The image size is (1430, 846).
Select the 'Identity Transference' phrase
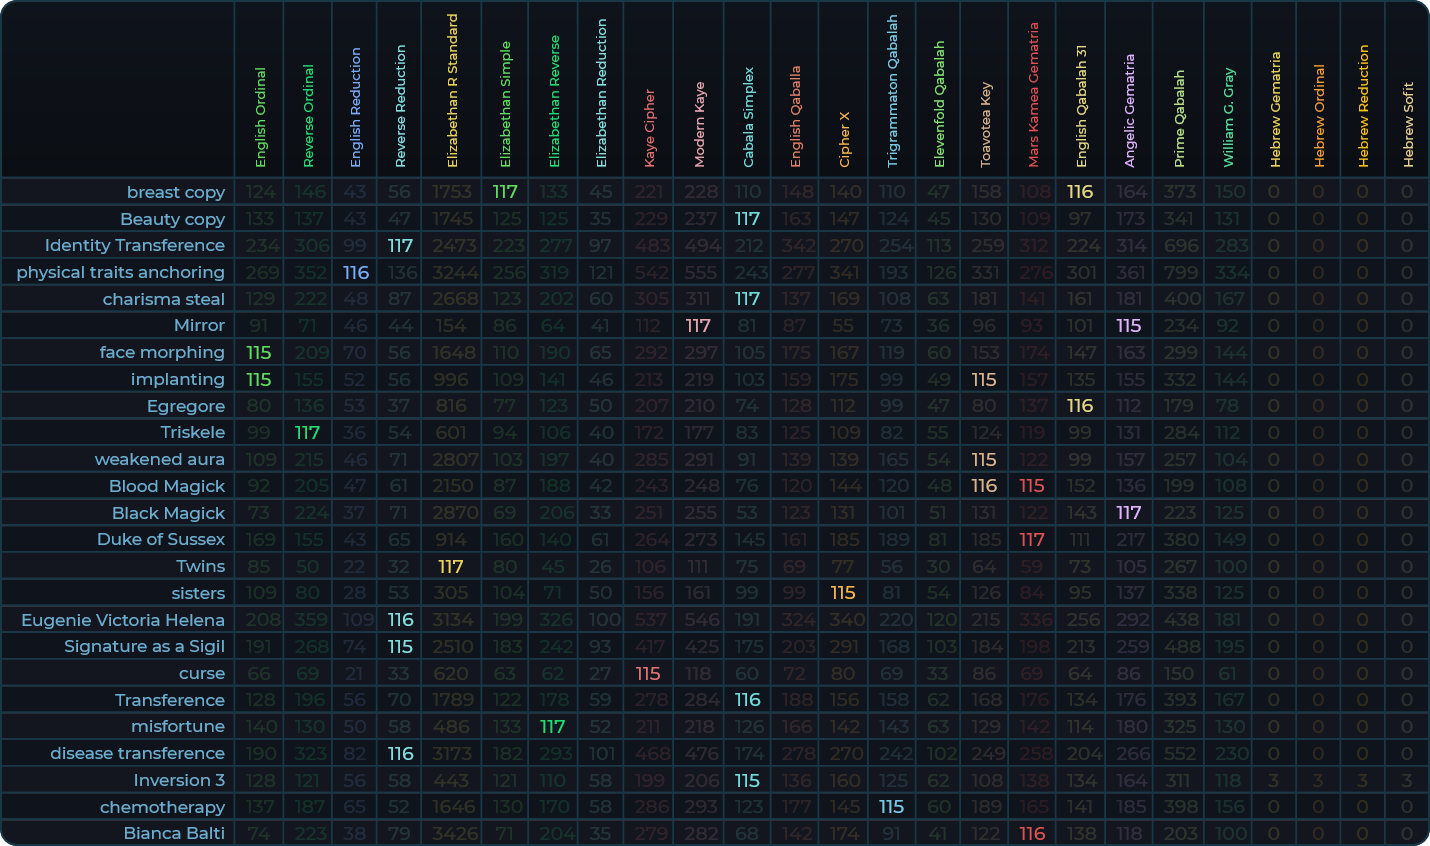point(134,245)
